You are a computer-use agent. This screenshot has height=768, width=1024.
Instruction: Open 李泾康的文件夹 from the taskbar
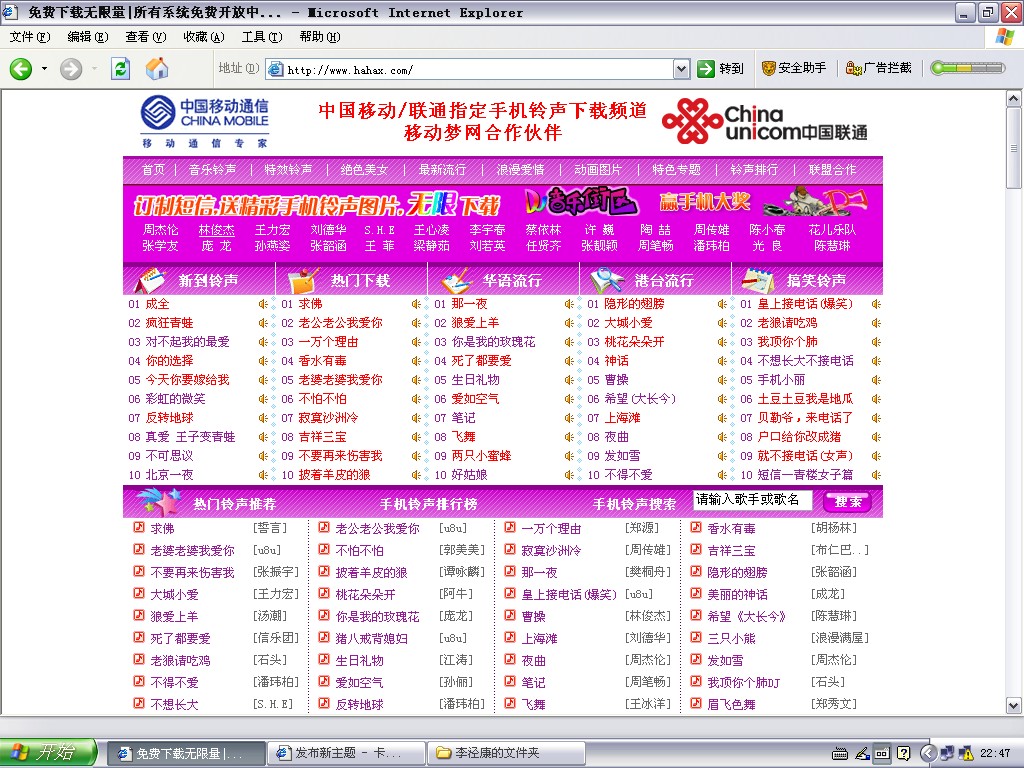point(505,753)
